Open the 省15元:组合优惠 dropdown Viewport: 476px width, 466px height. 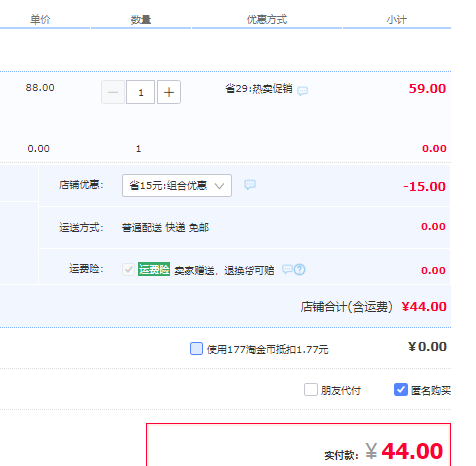coord(177,185)
